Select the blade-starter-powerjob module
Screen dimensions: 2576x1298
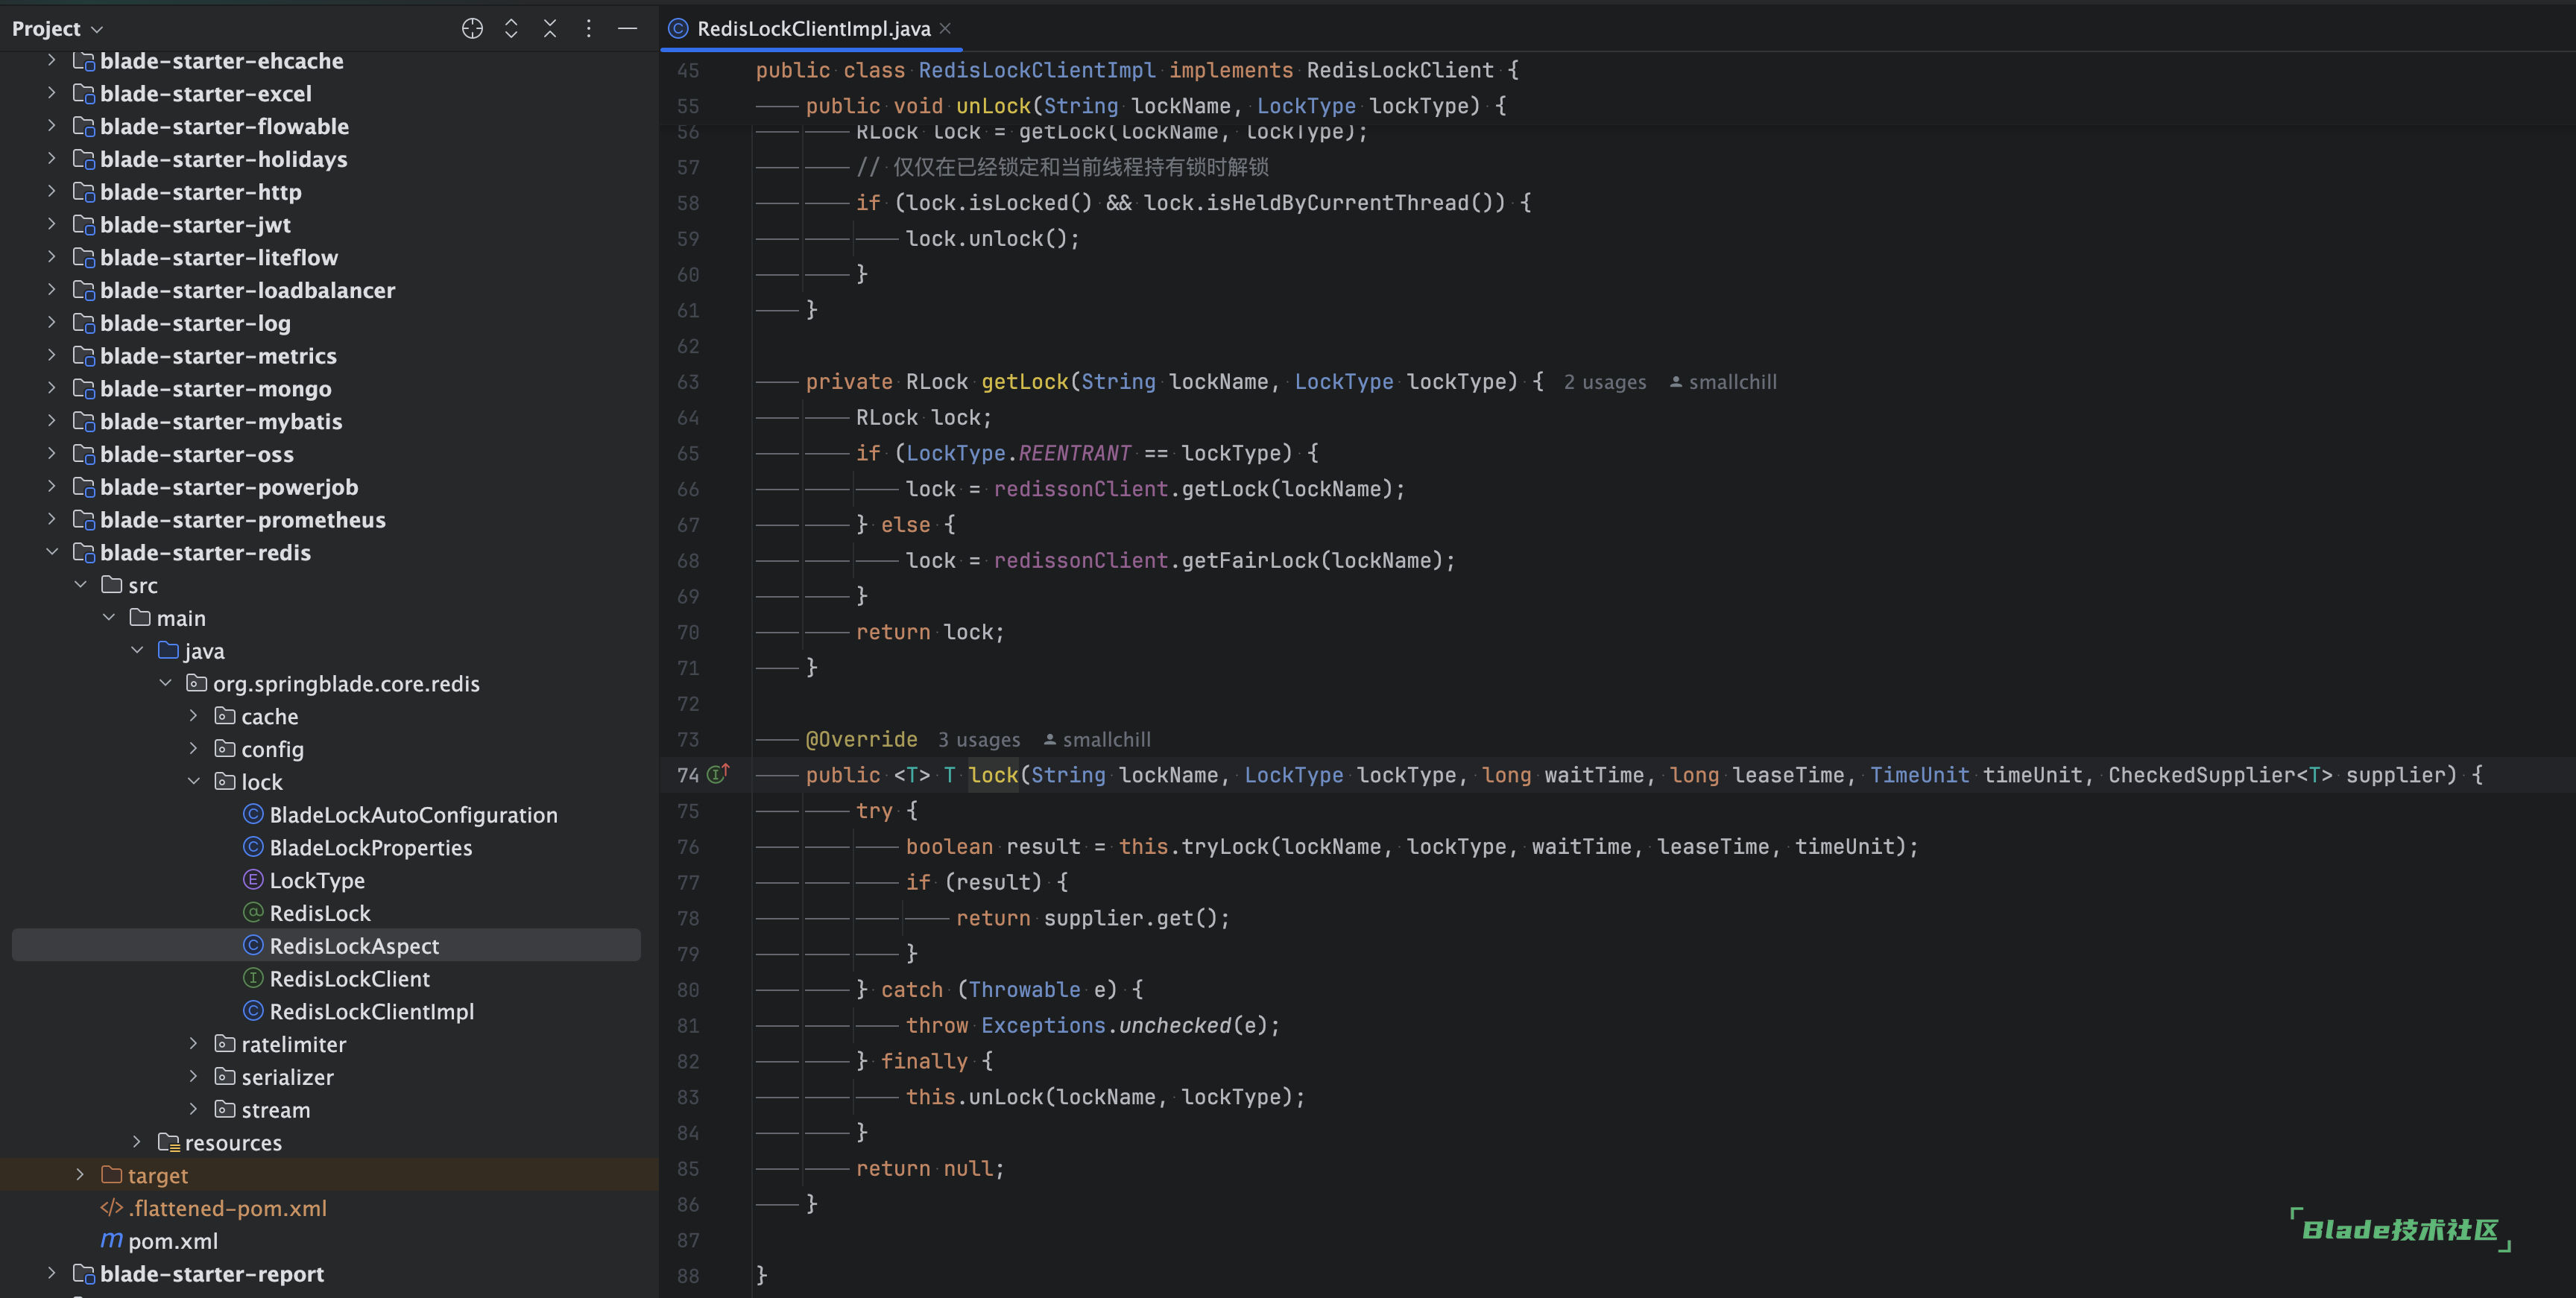click(229, 487)
